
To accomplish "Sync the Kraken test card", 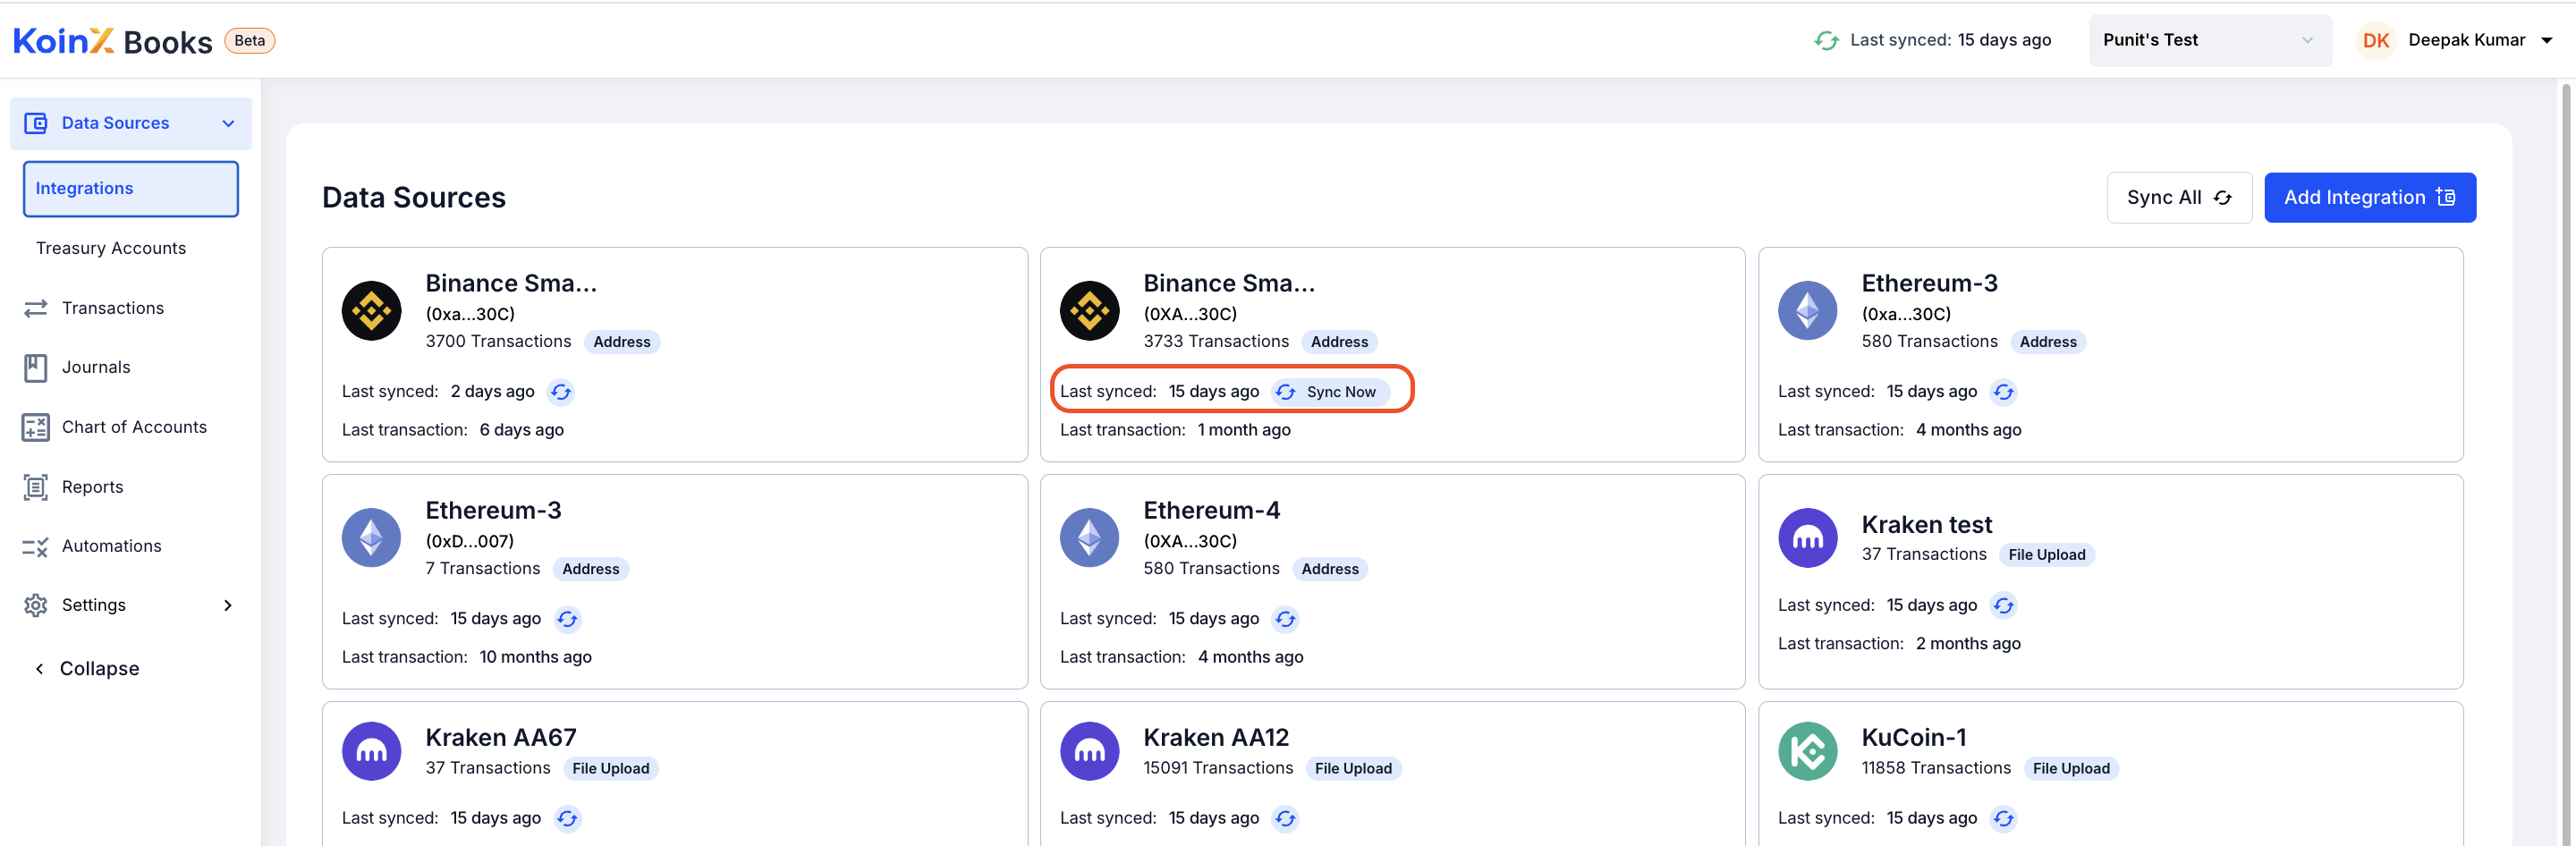I will click(2003, 605).
